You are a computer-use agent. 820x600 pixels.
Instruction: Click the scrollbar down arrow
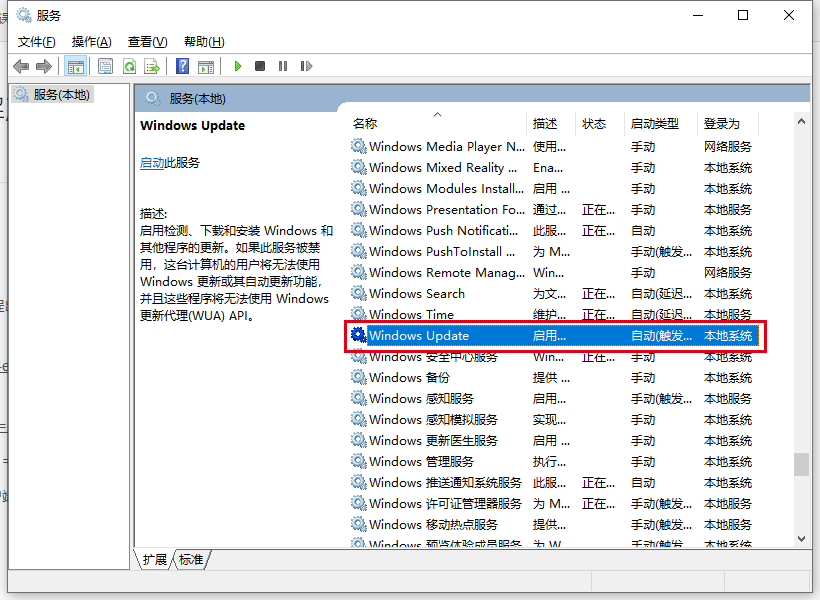pyautogui.click(x=801, y=539)
